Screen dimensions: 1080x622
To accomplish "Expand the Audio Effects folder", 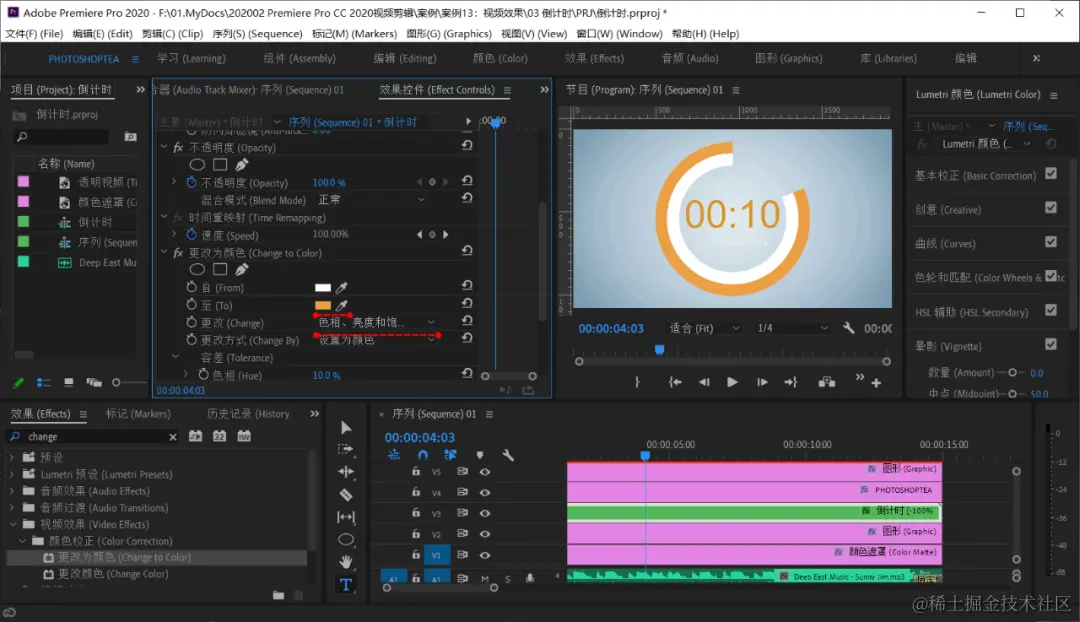I will pos(11,490).
